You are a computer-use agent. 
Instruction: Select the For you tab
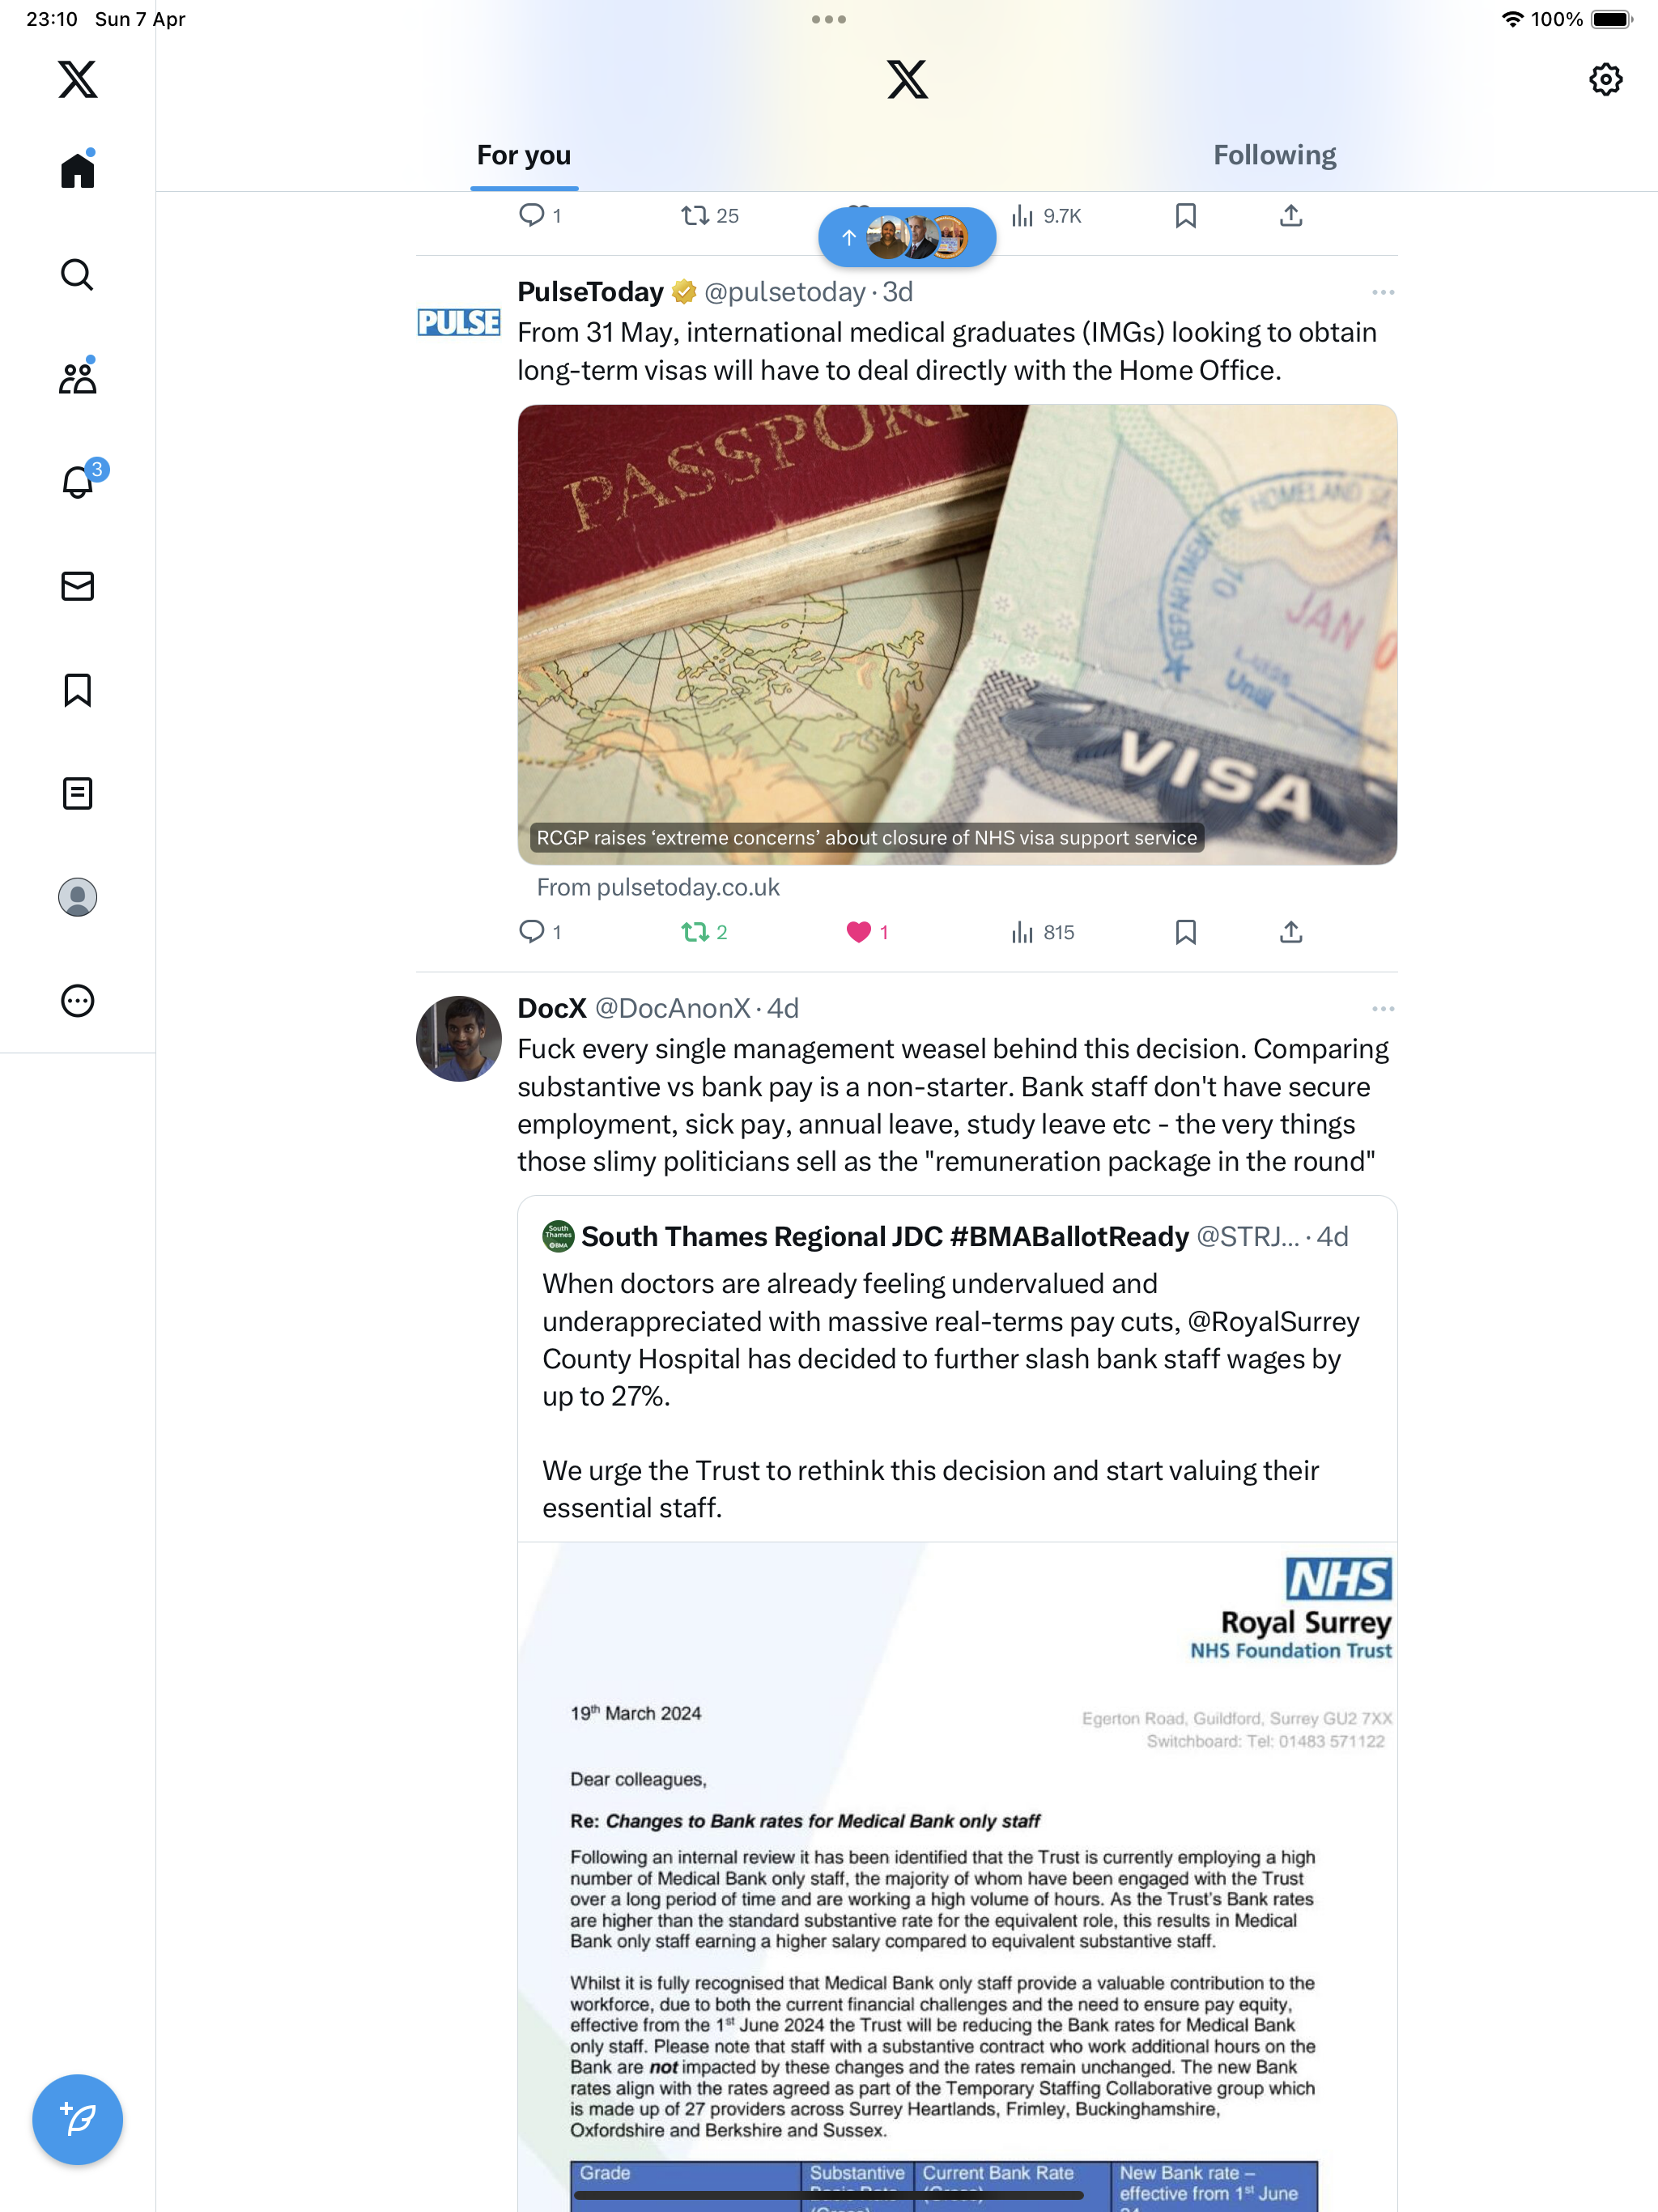[524, 155]
